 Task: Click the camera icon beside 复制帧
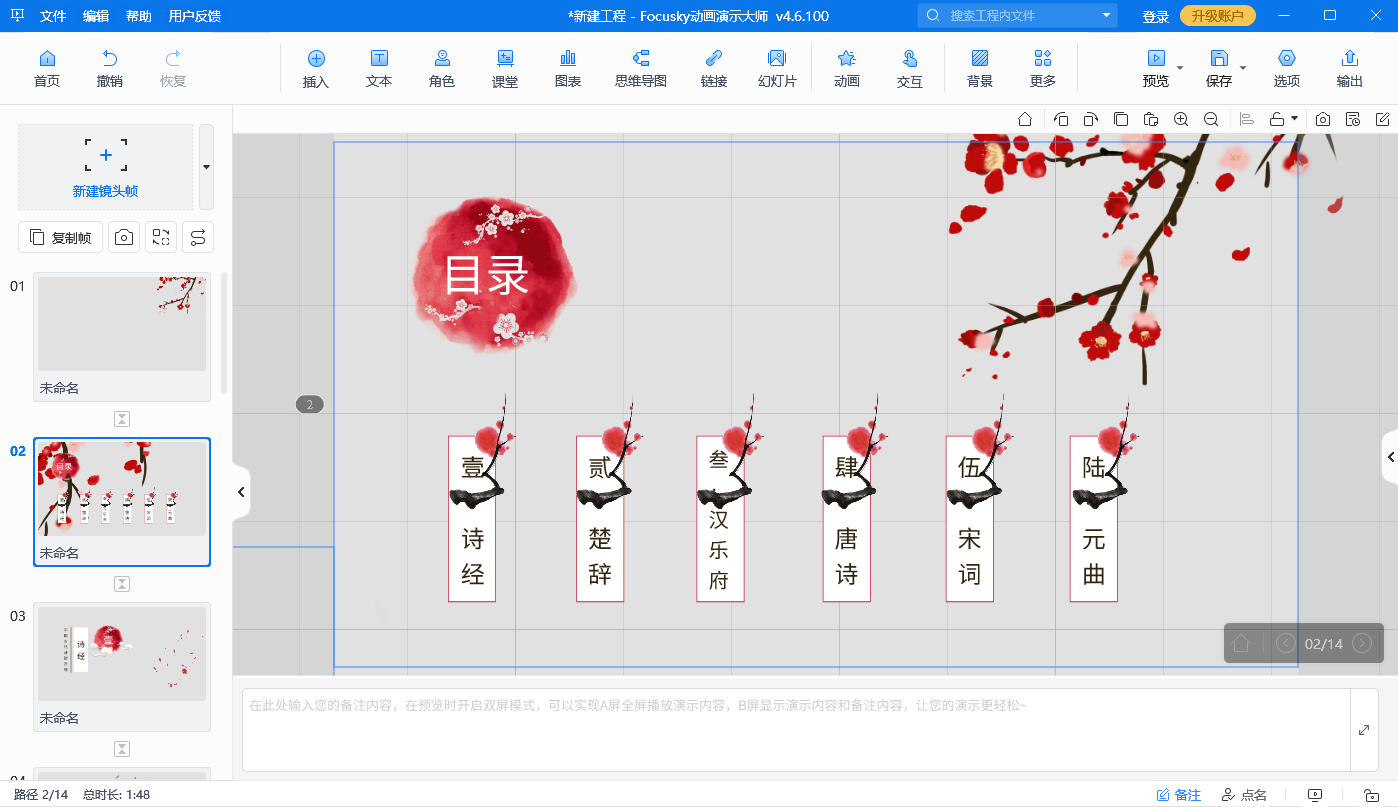(124, 237)
